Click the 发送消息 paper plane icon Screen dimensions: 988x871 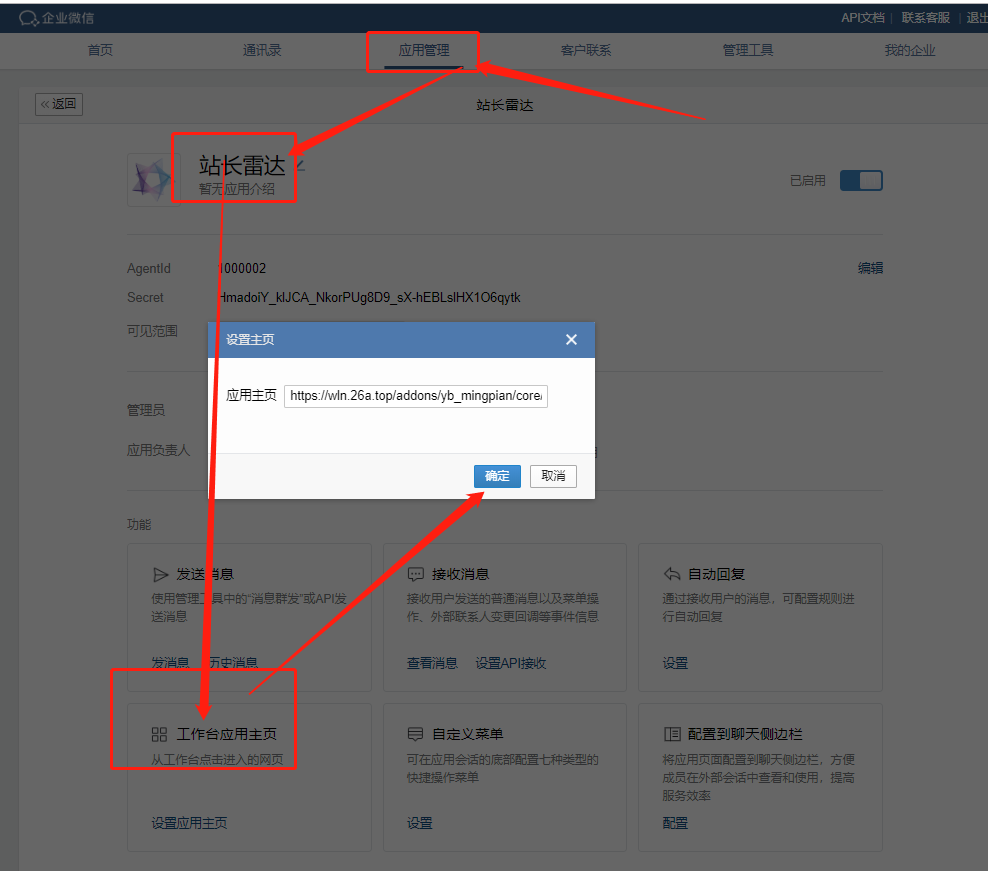pos(160,574)
